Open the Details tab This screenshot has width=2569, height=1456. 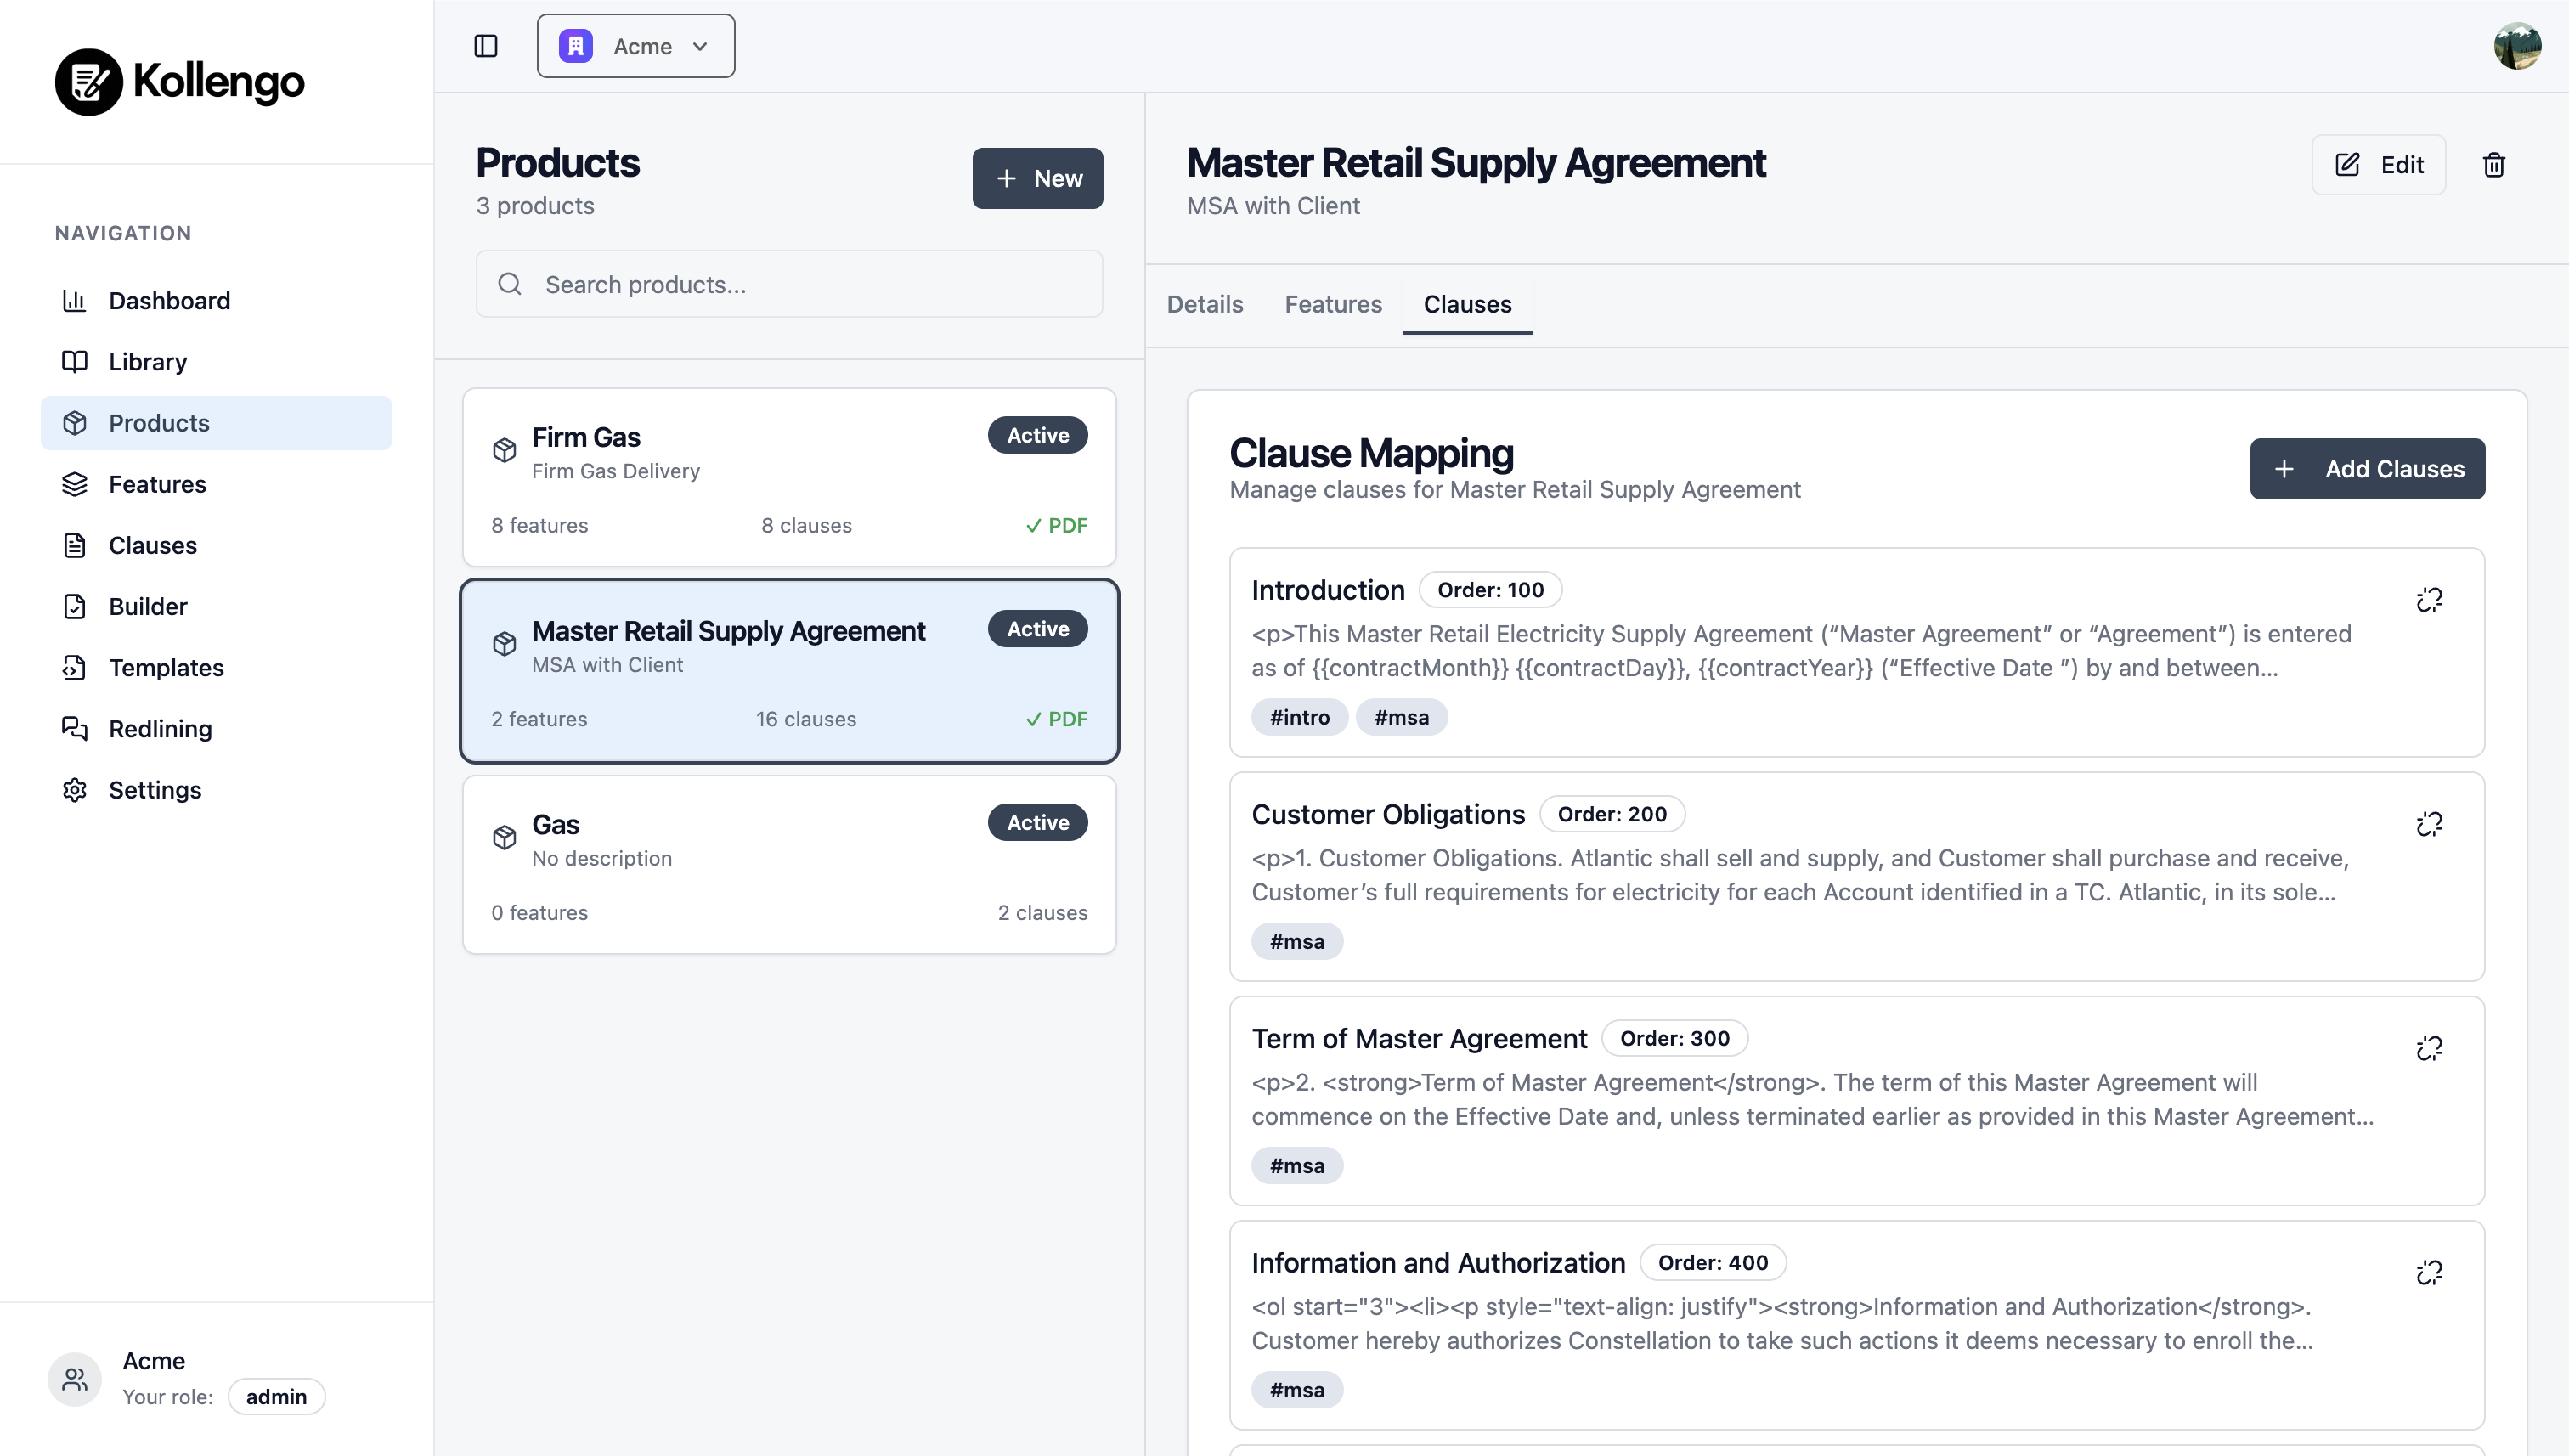pos(1204,304)
